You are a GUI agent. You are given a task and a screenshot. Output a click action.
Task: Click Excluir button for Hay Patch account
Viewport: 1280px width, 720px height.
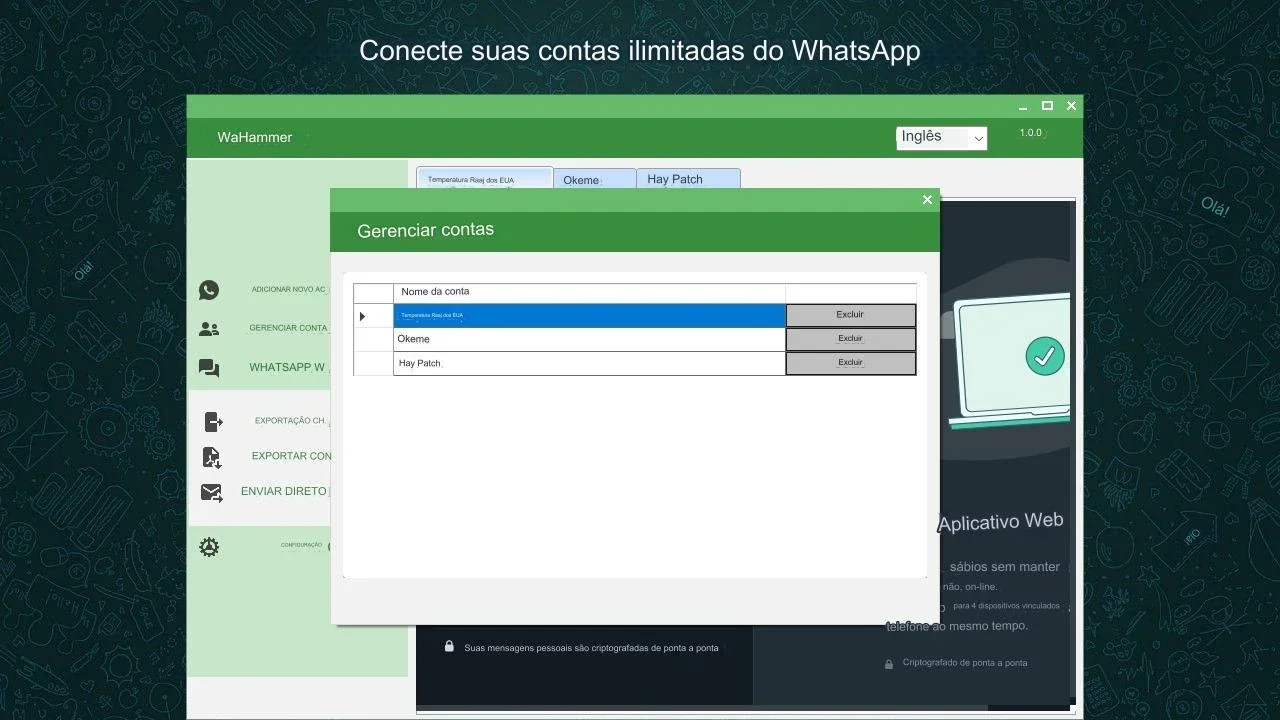851,363
